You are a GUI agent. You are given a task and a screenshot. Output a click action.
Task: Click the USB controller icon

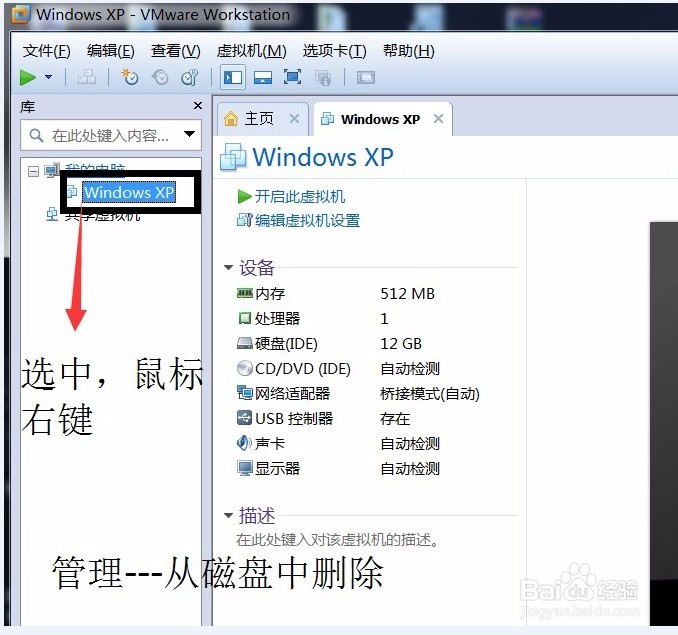click(245, 418)
